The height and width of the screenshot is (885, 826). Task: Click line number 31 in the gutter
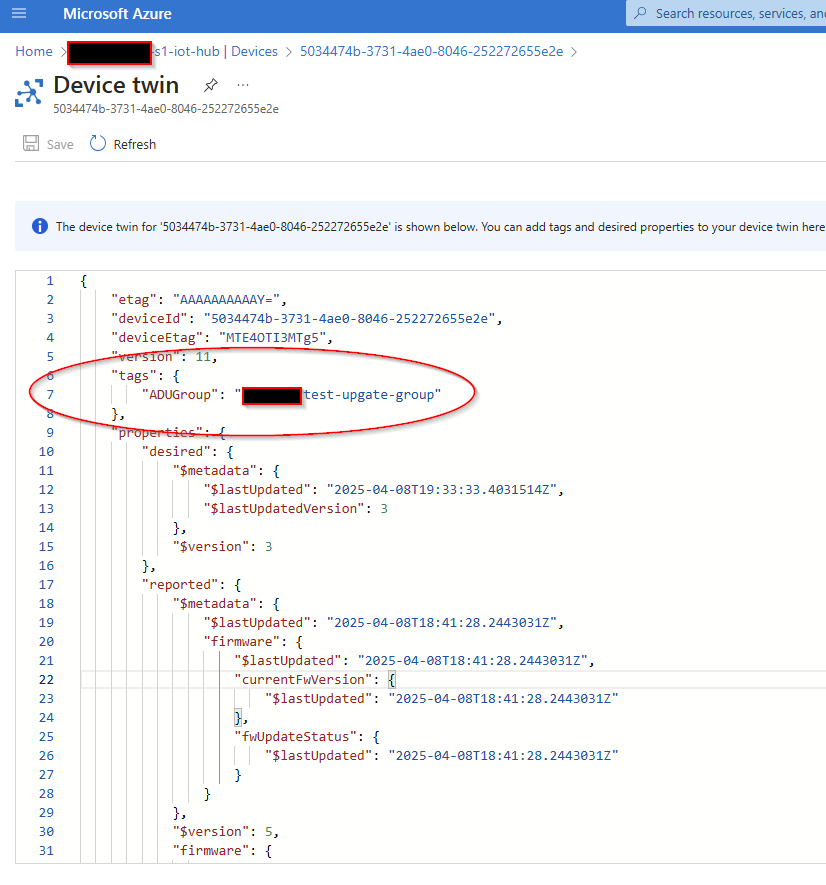click(x=46, y=851)
